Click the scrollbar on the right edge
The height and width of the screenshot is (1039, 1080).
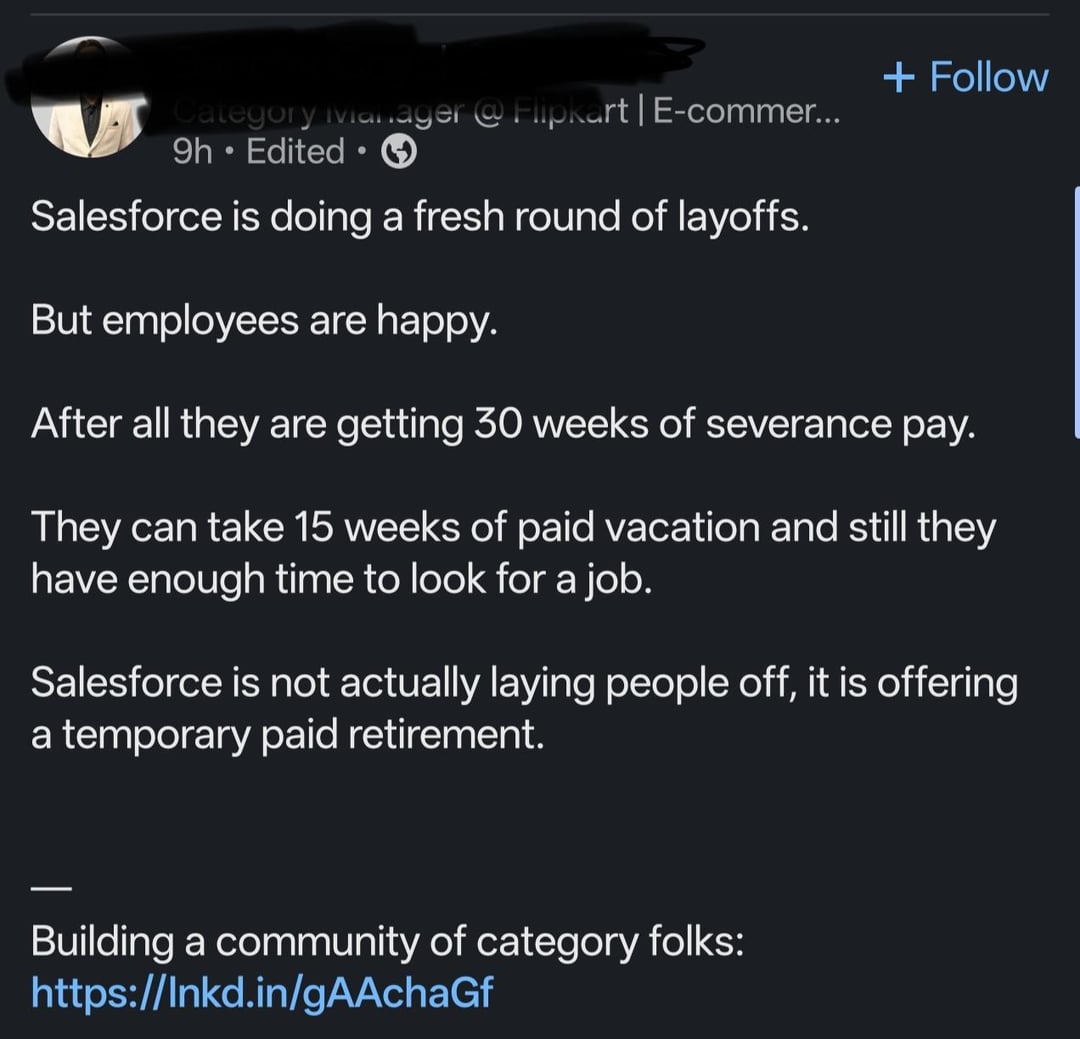tap(1077, 311)
